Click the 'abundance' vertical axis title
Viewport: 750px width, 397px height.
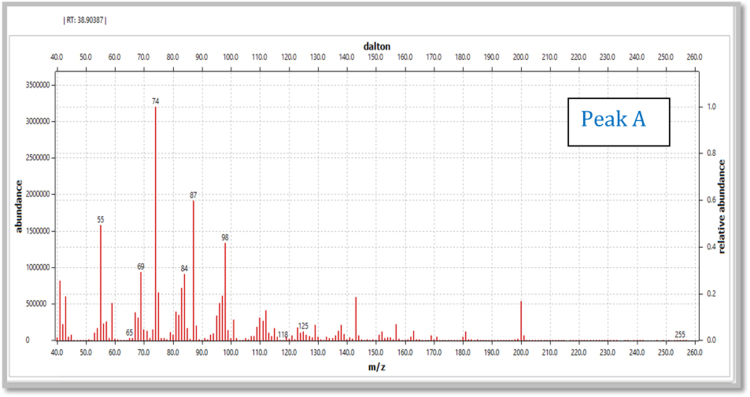coord(19,206)
